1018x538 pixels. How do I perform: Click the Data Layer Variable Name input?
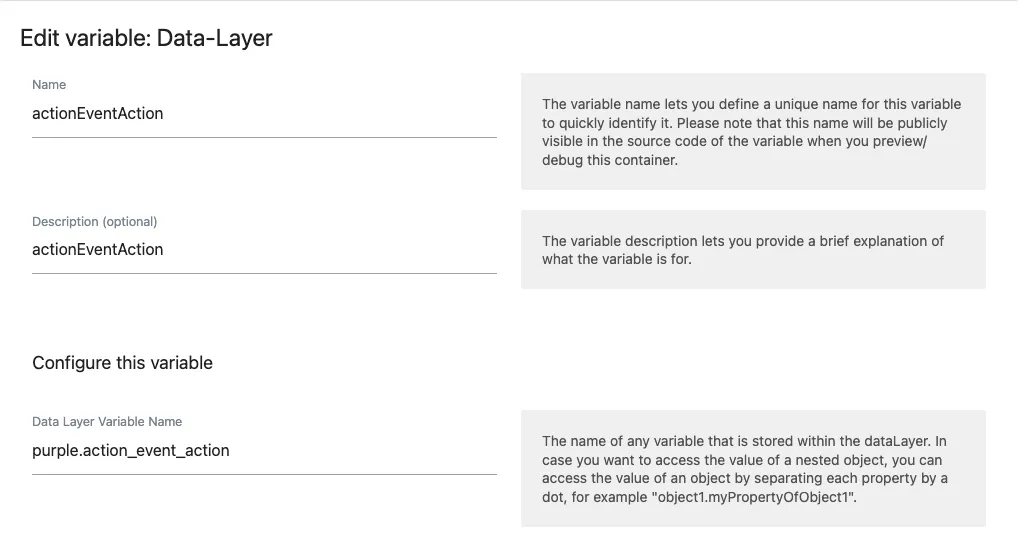click(x=264, y=451)
